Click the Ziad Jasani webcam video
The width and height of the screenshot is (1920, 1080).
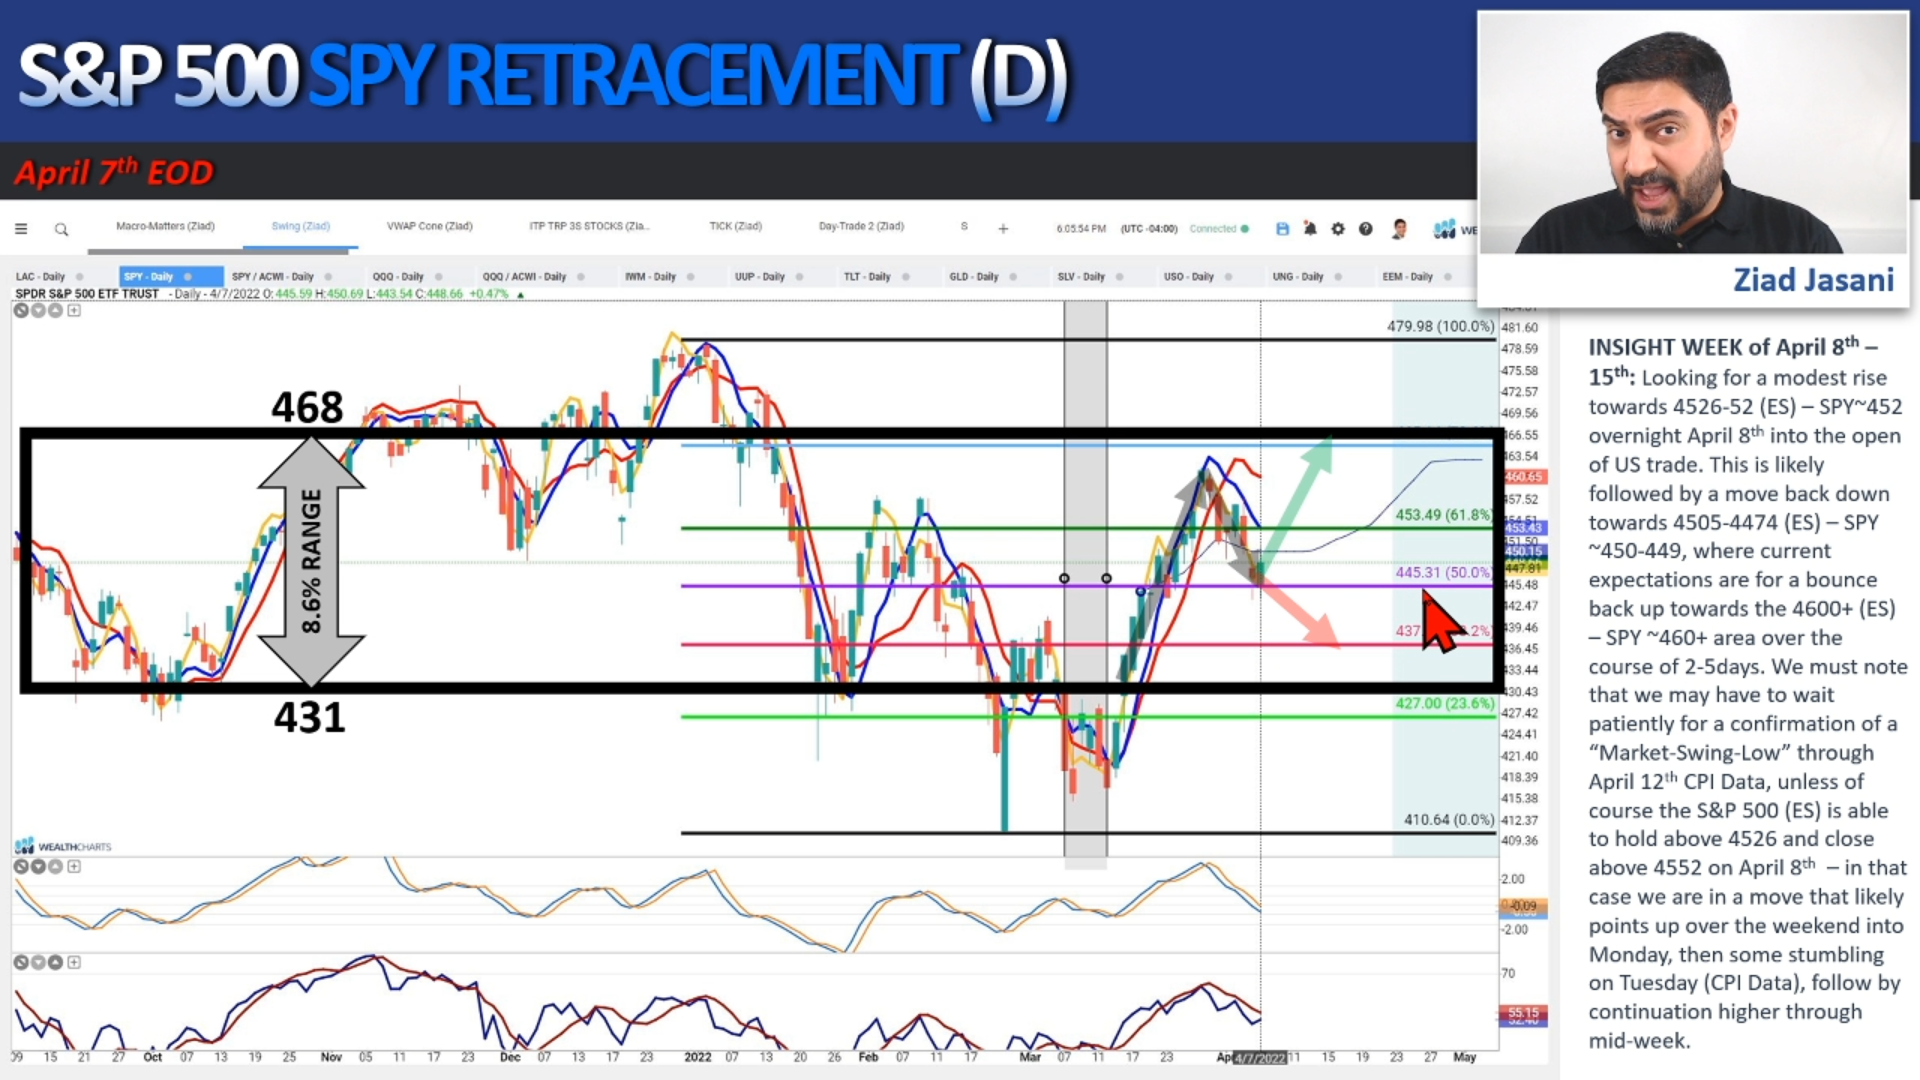(1693, 133)
